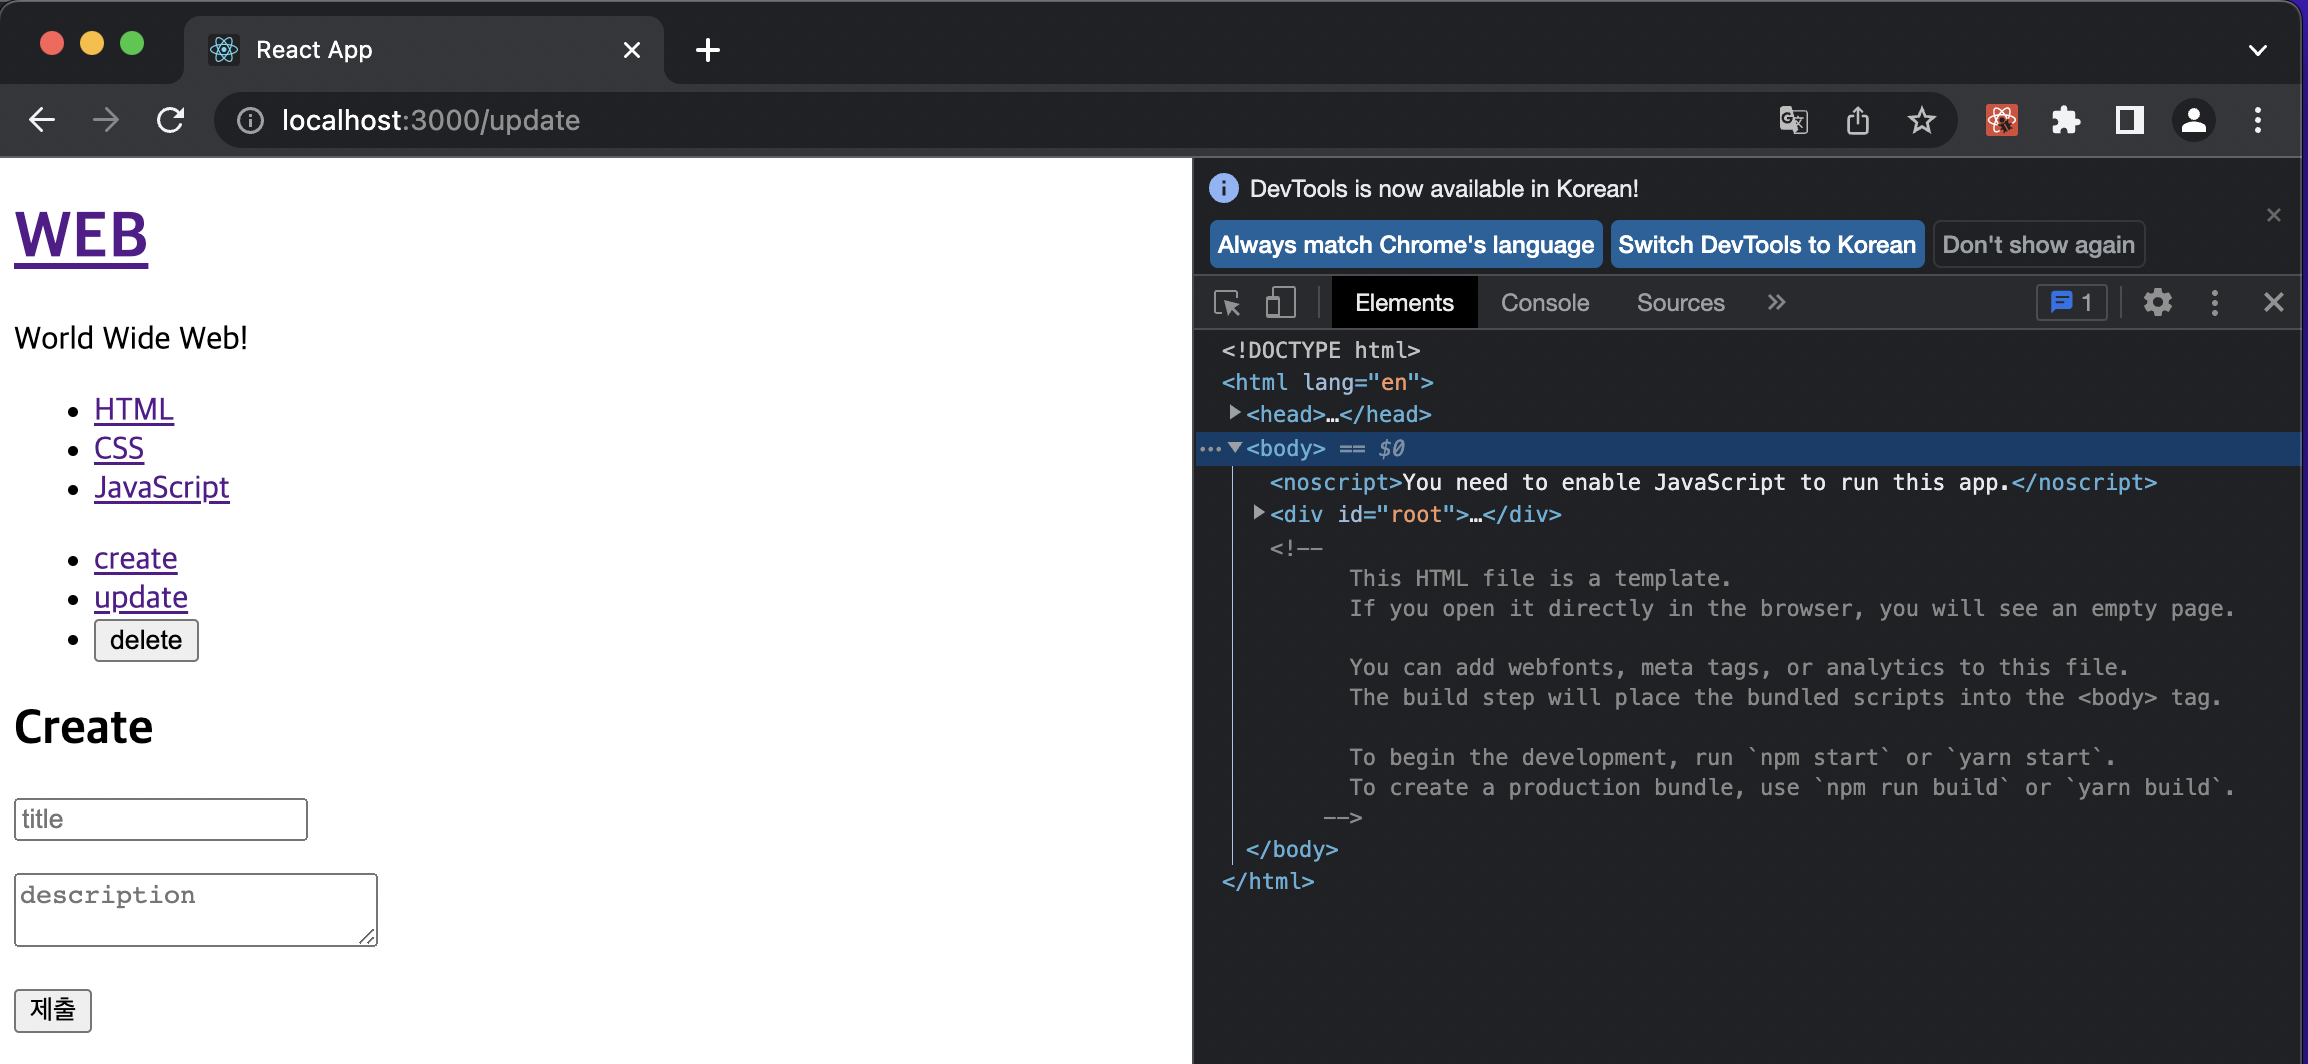Select the React App browser tab

(424, 50)
